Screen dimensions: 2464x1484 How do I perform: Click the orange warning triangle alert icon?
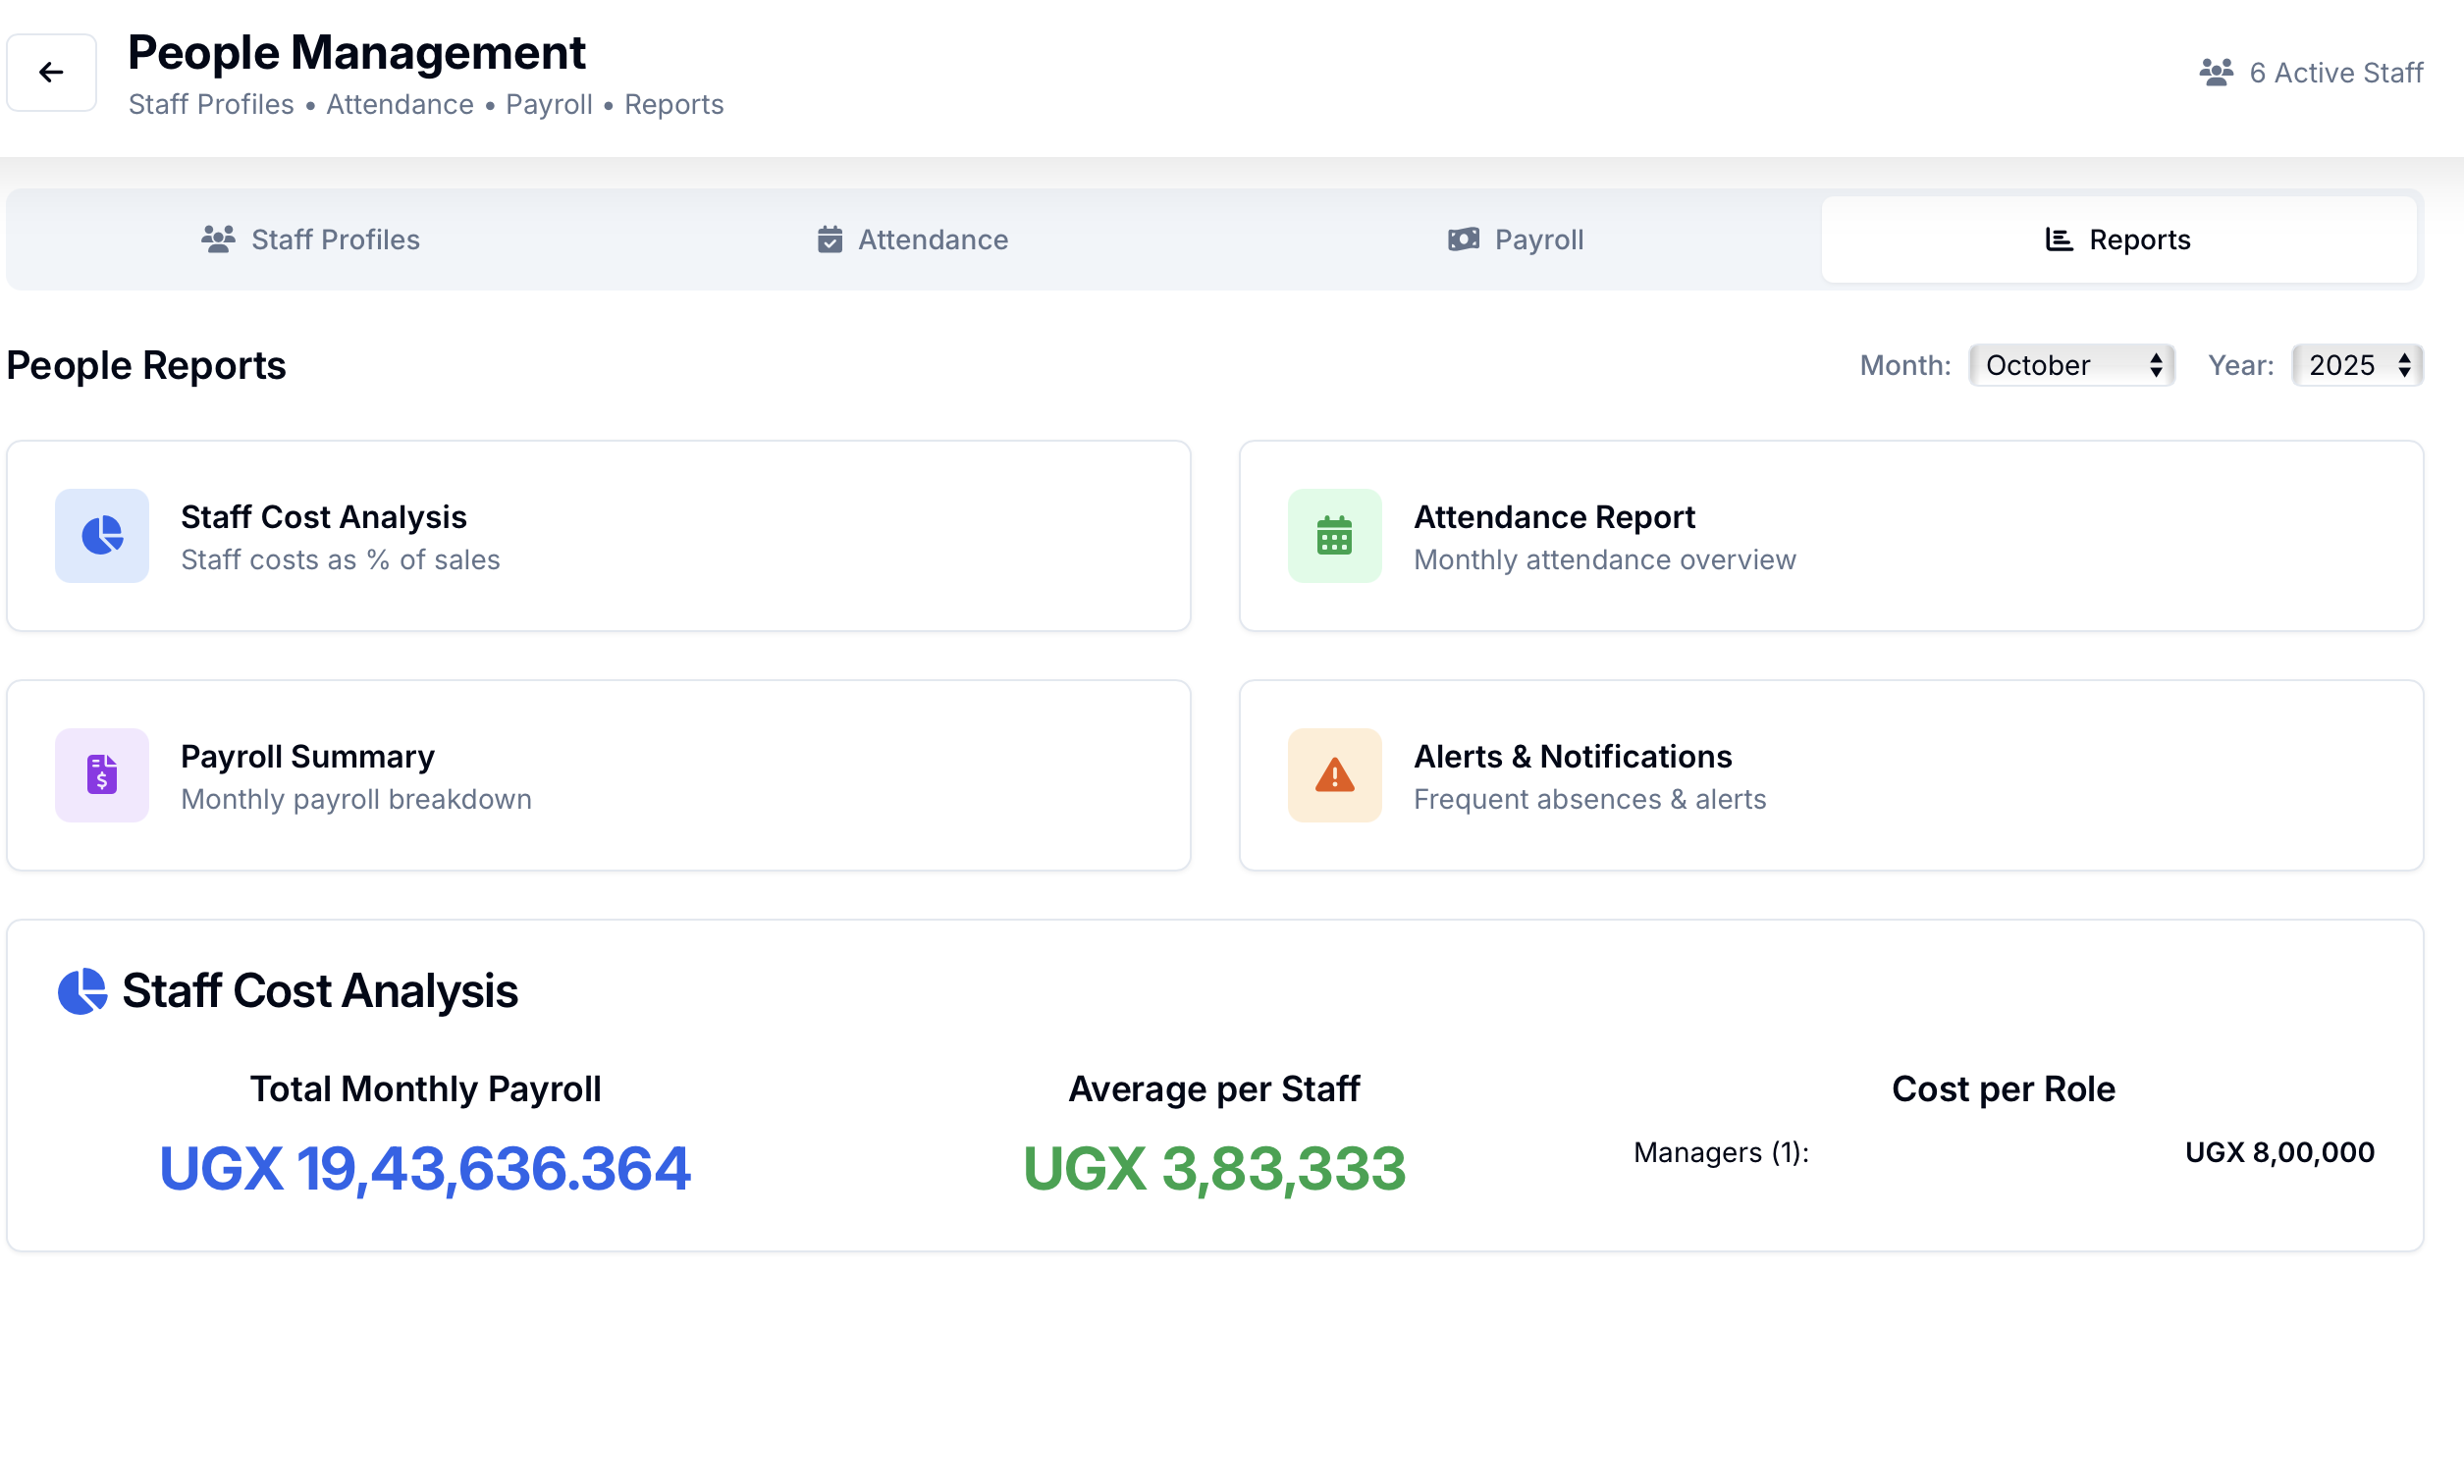[1334, 775]
